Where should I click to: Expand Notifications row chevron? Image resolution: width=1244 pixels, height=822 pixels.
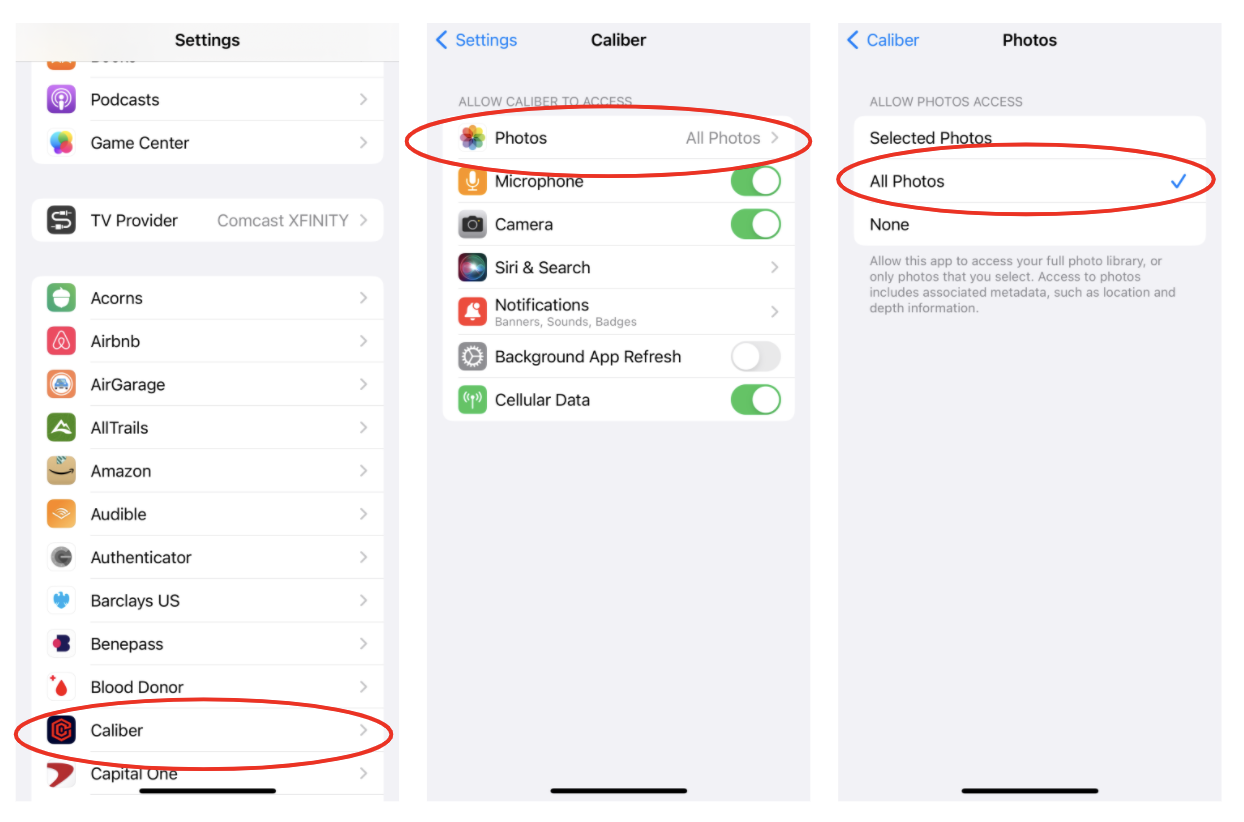pos(775,312)
